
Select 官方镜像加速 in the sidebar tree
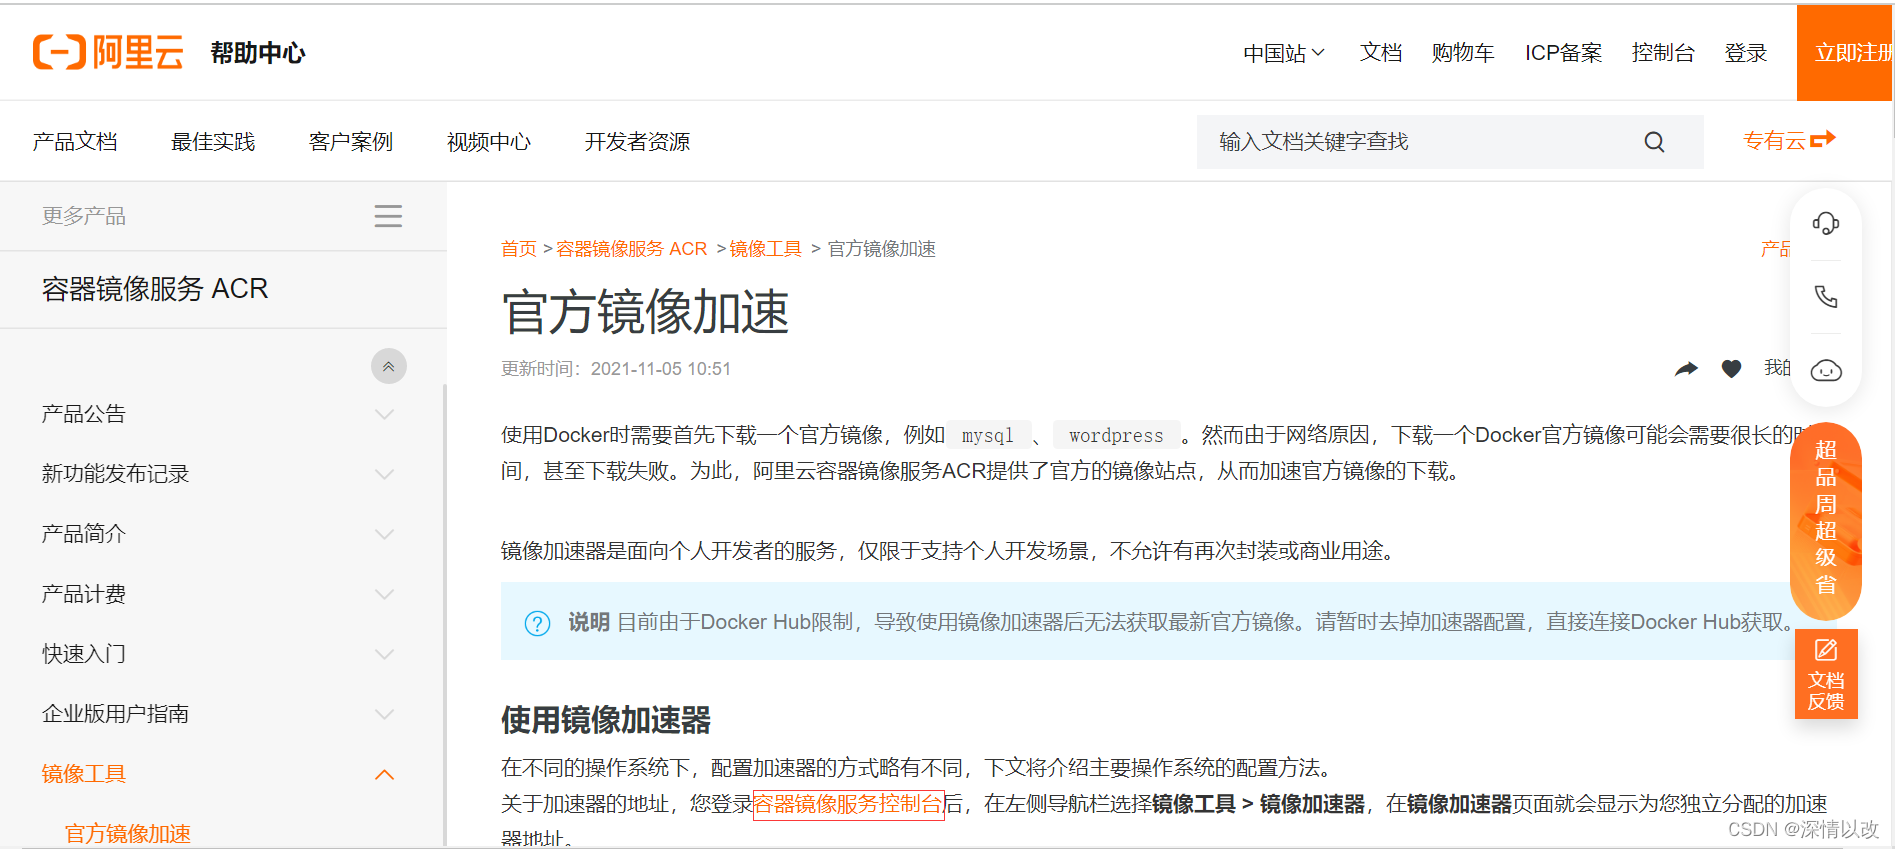tap(128, 834)
